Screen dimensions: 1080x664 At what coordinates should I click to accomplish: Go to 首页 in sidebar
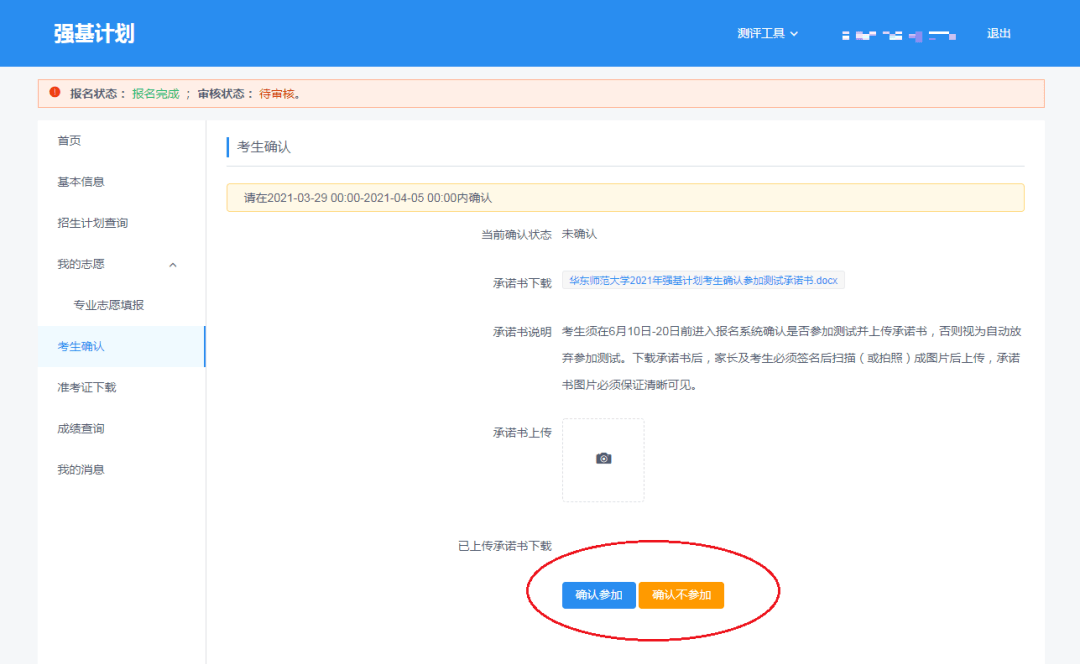[69, 141]
